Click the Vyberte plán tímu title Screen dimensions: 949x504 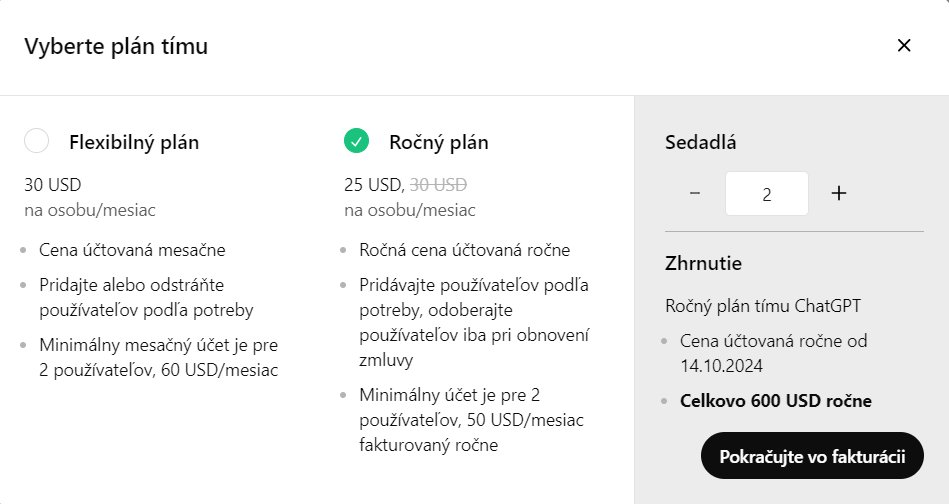point(116,46)
